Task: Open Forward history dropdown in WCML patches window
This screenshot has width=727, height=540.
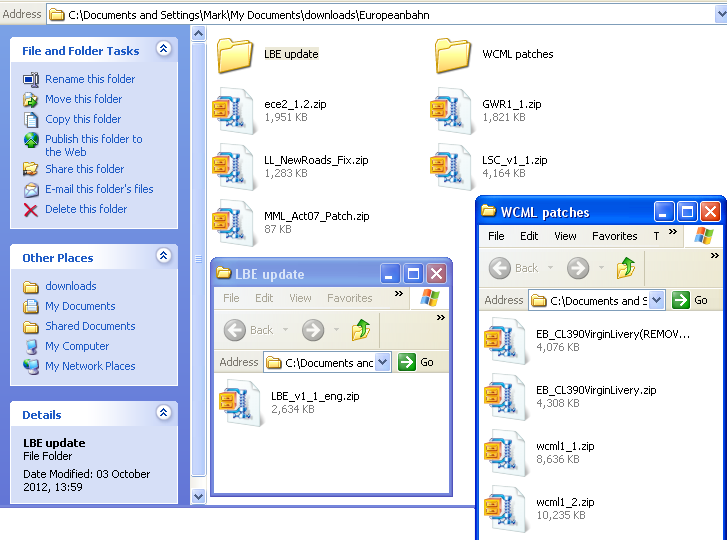Action: [x=601, y=268]
